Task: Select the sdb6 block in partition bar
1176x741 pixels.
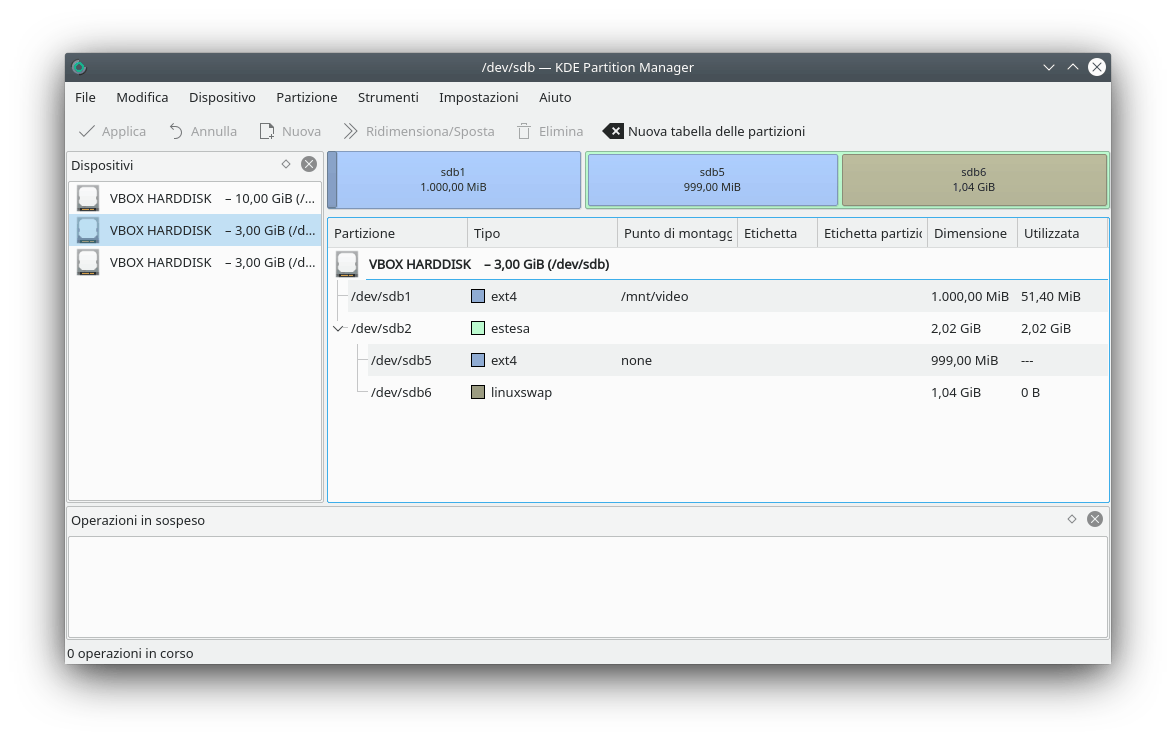Action: pyautogui.click(x=974, y=180)
